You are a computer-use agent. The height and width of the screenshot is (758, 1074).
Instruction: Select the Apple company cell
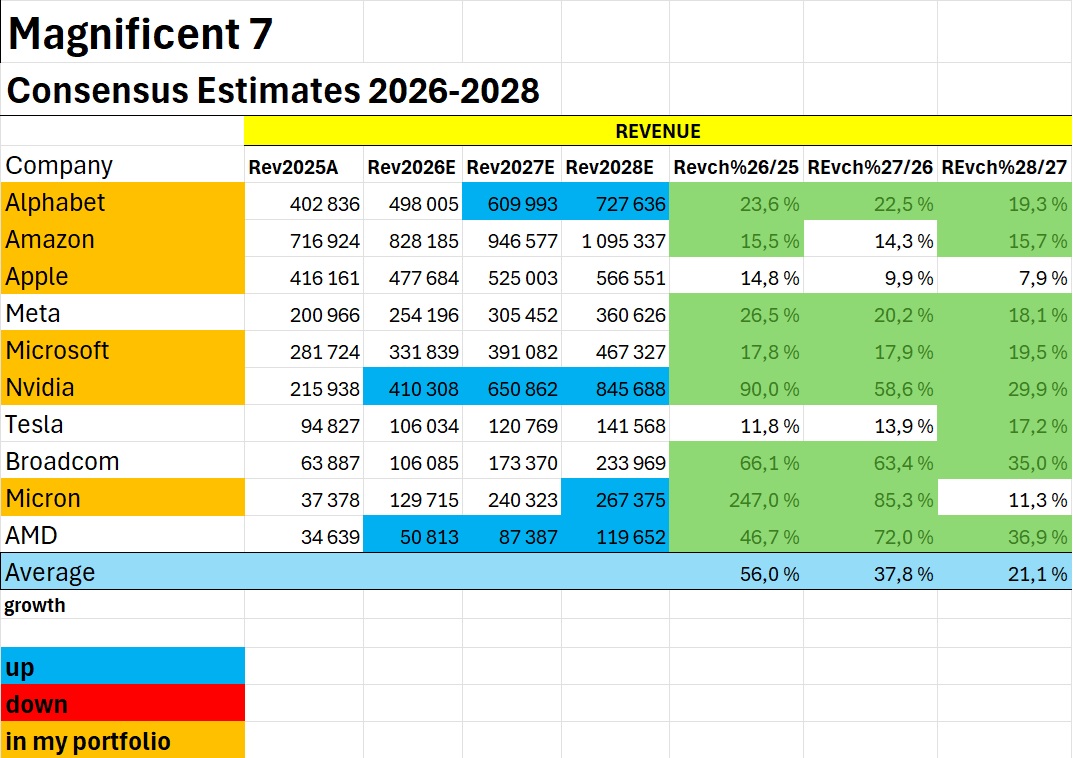(123, 275)
